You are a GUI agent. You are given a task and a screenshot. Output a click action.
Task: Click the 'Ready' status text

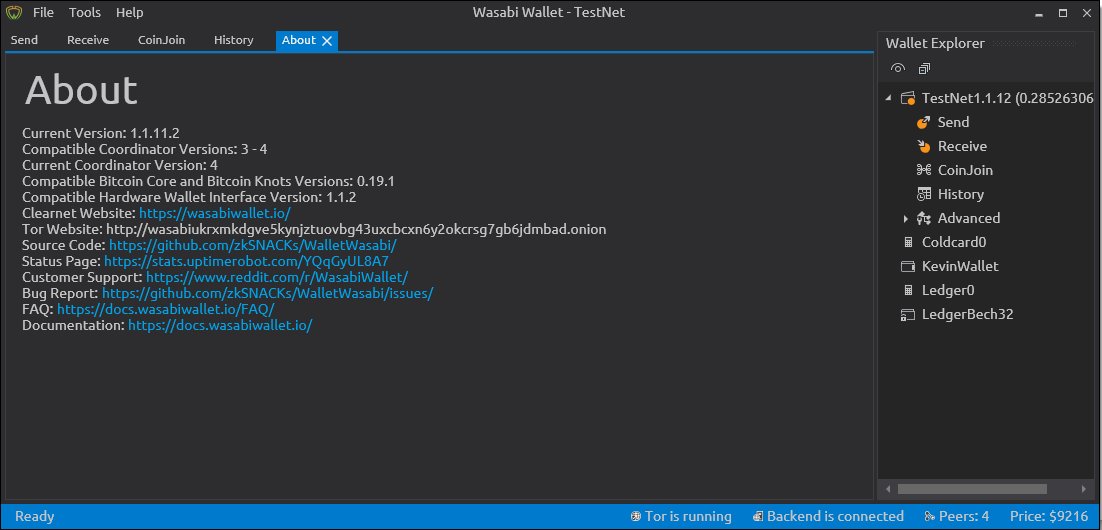pyautogui.click(x=34, y=517)
